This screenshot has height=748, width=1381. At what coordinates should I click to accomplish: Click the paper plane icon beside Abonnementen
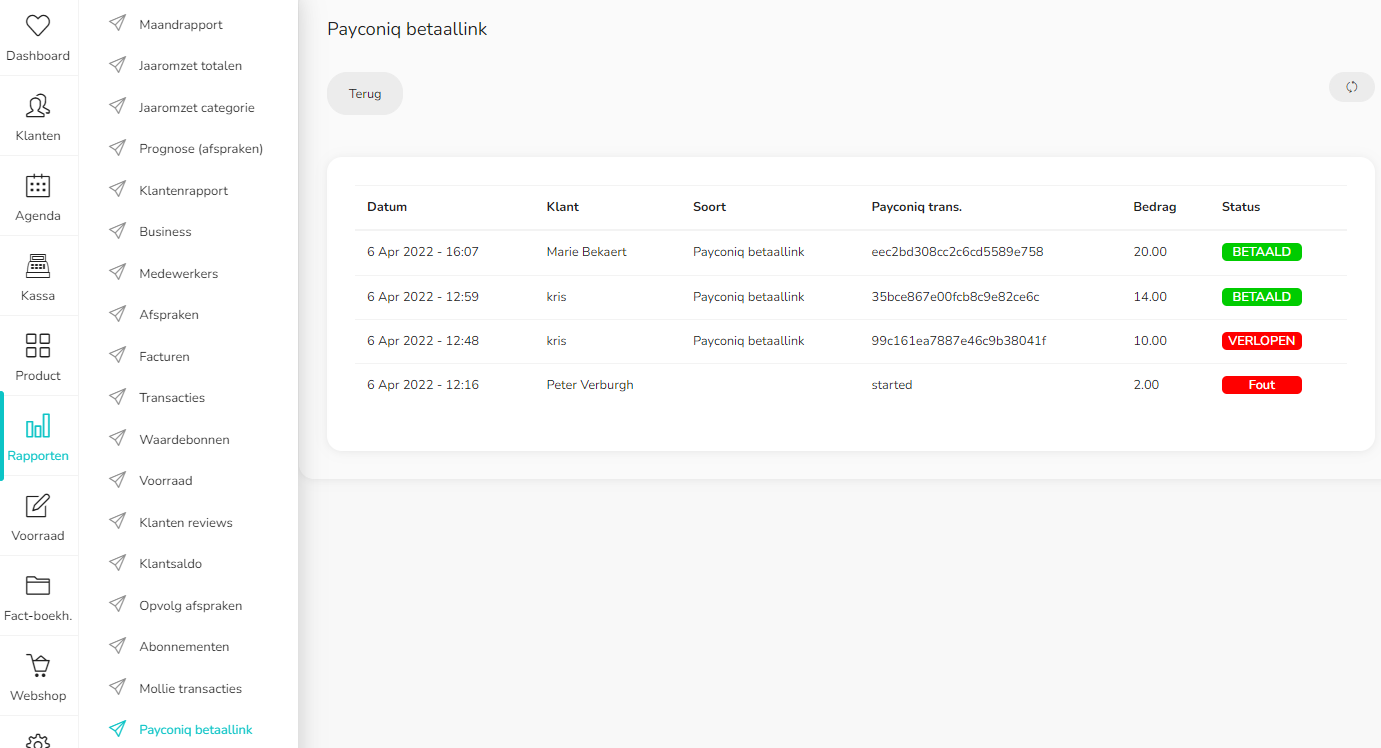[118, 646]
